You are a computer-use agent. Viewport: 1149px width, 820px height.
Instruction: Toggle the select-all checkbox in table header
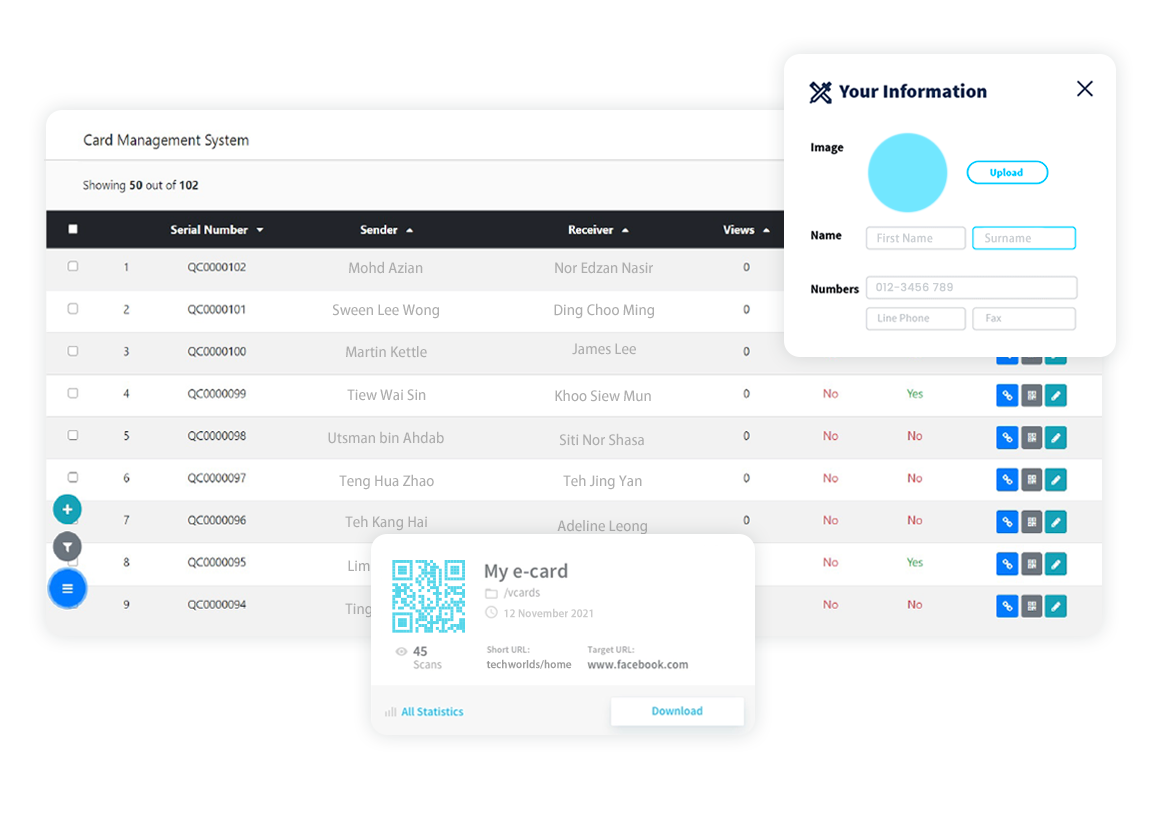tap(73, 229)
